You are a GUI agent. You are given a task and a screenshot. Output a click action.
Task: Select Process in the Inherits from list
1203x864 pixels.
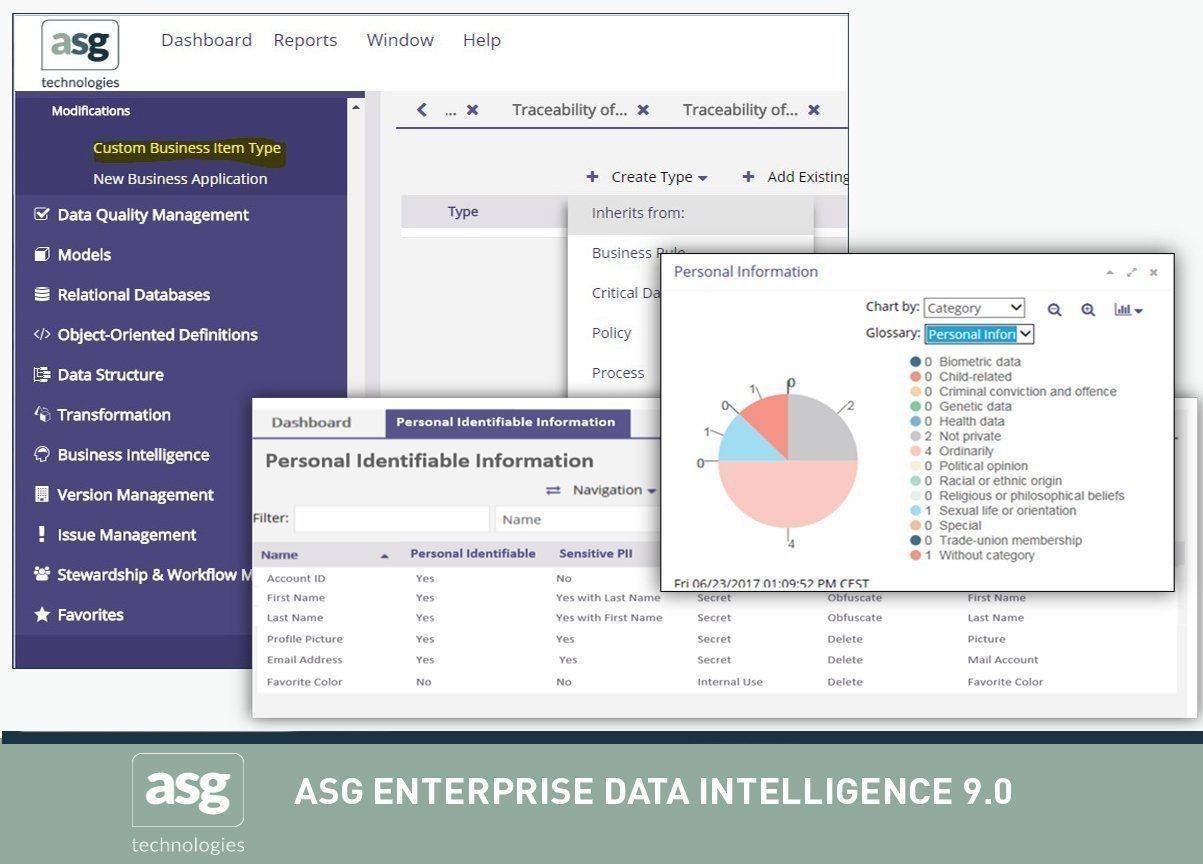[618, 372]
